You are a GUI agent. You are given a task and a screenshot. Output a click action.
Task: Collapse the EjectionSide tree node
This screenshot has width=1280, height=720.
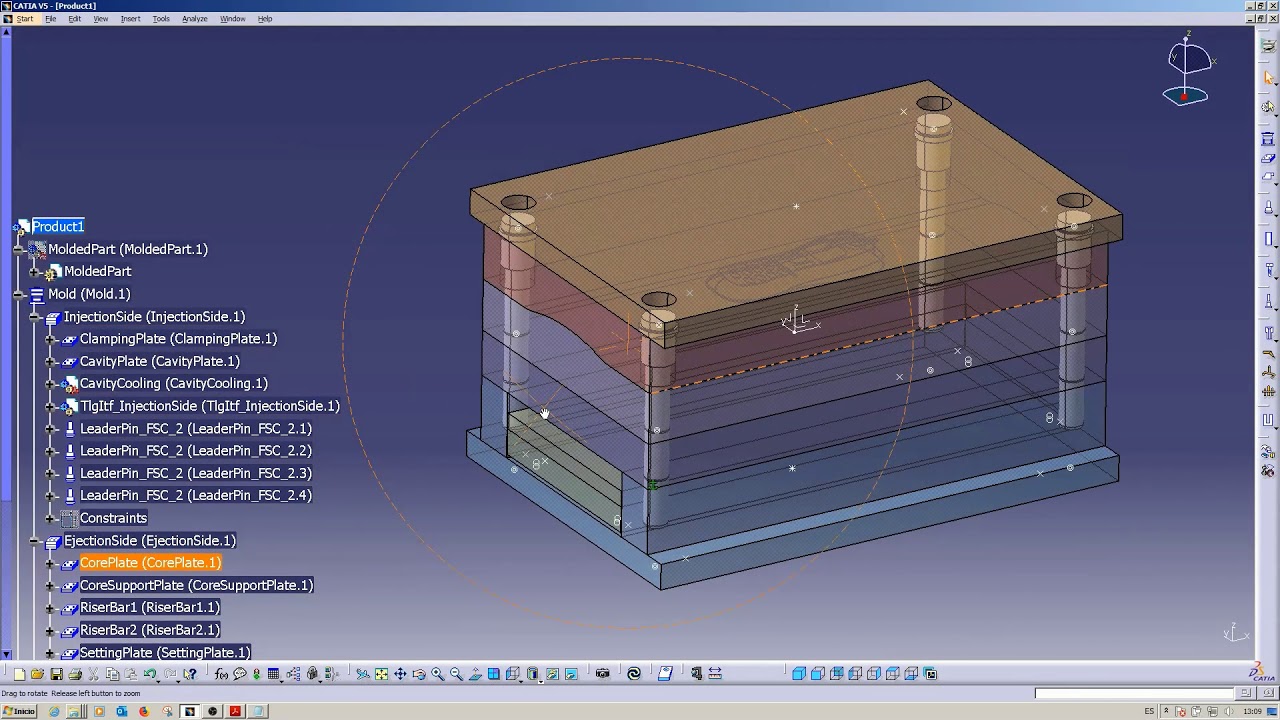click(35, 541)
